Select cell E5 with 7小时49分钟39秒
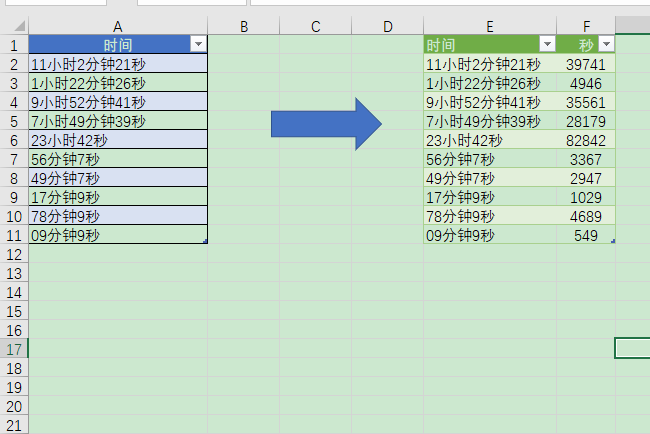The height and width of the screenshot is (434, 650). pyautogui.click(x=490, y=121)
